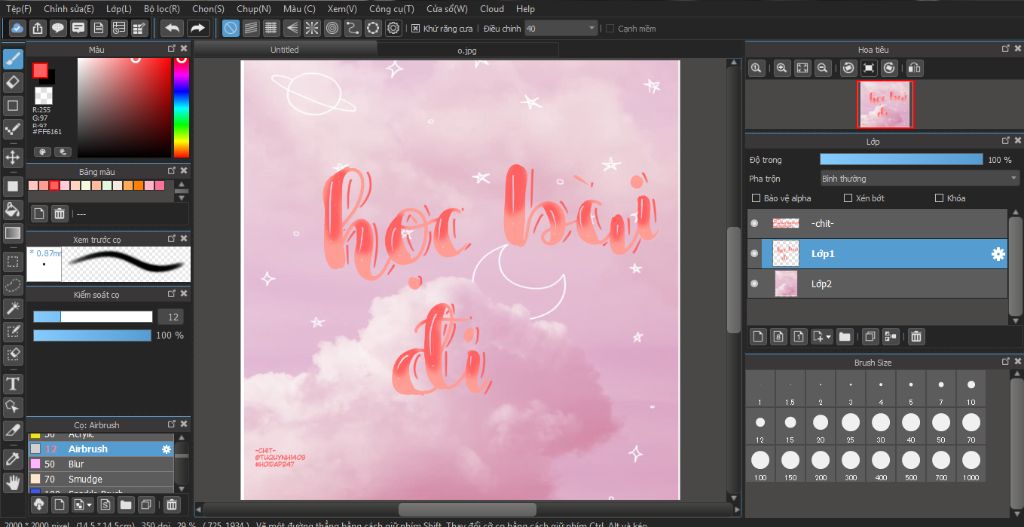Open the Chỉnh sửa(E) menu
This screenshot has height=527, width=1024.
tap(69, 8)
